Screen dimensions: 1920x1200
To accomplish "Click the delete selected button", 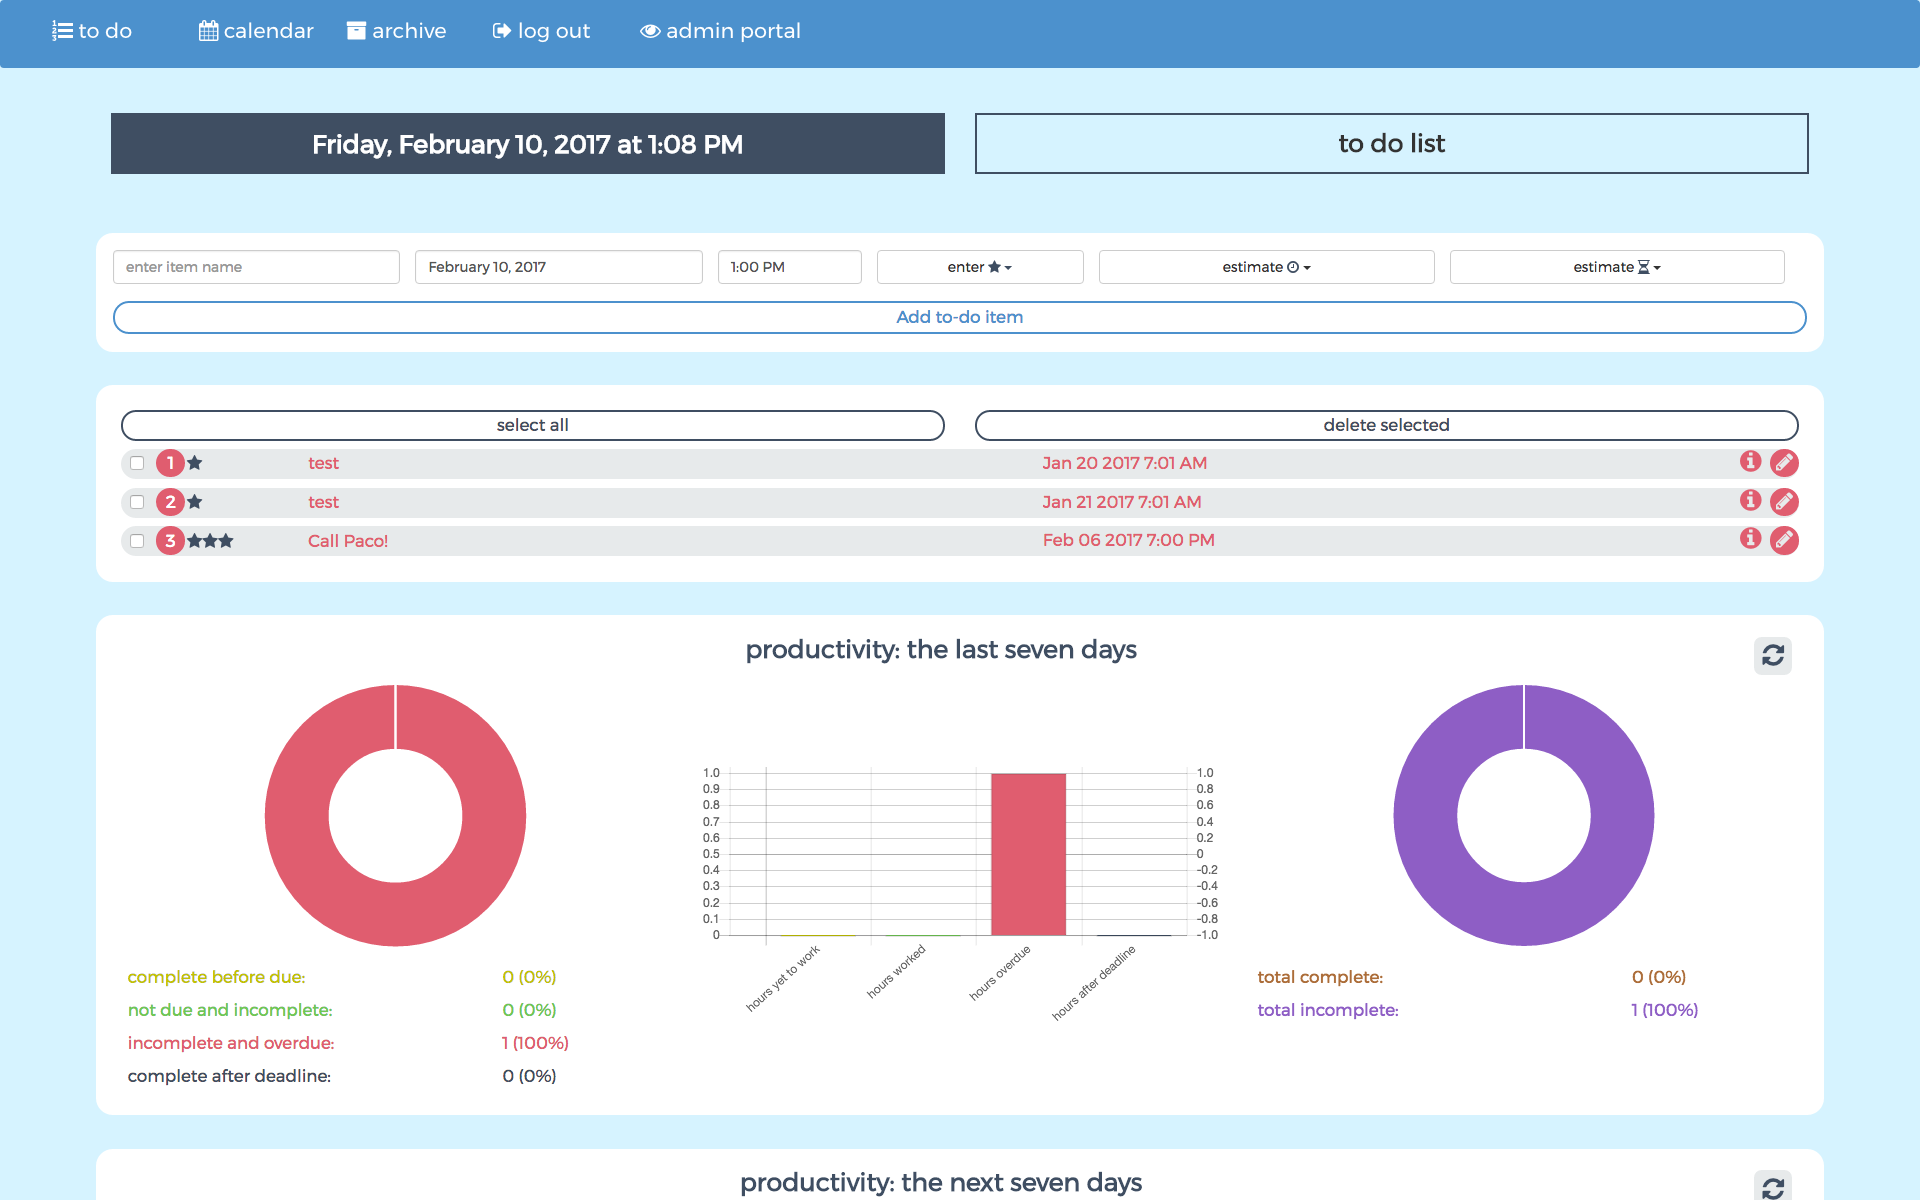I will pyautogui.click(x=1386, y=425).
